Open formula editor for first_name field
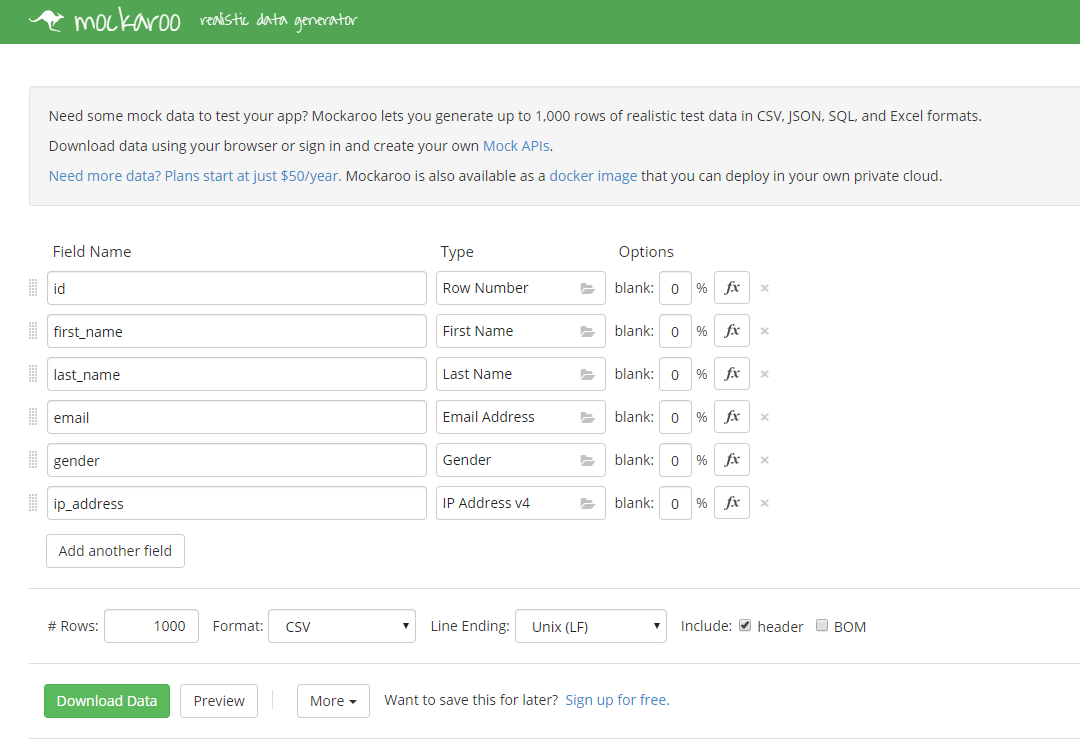 731,331
